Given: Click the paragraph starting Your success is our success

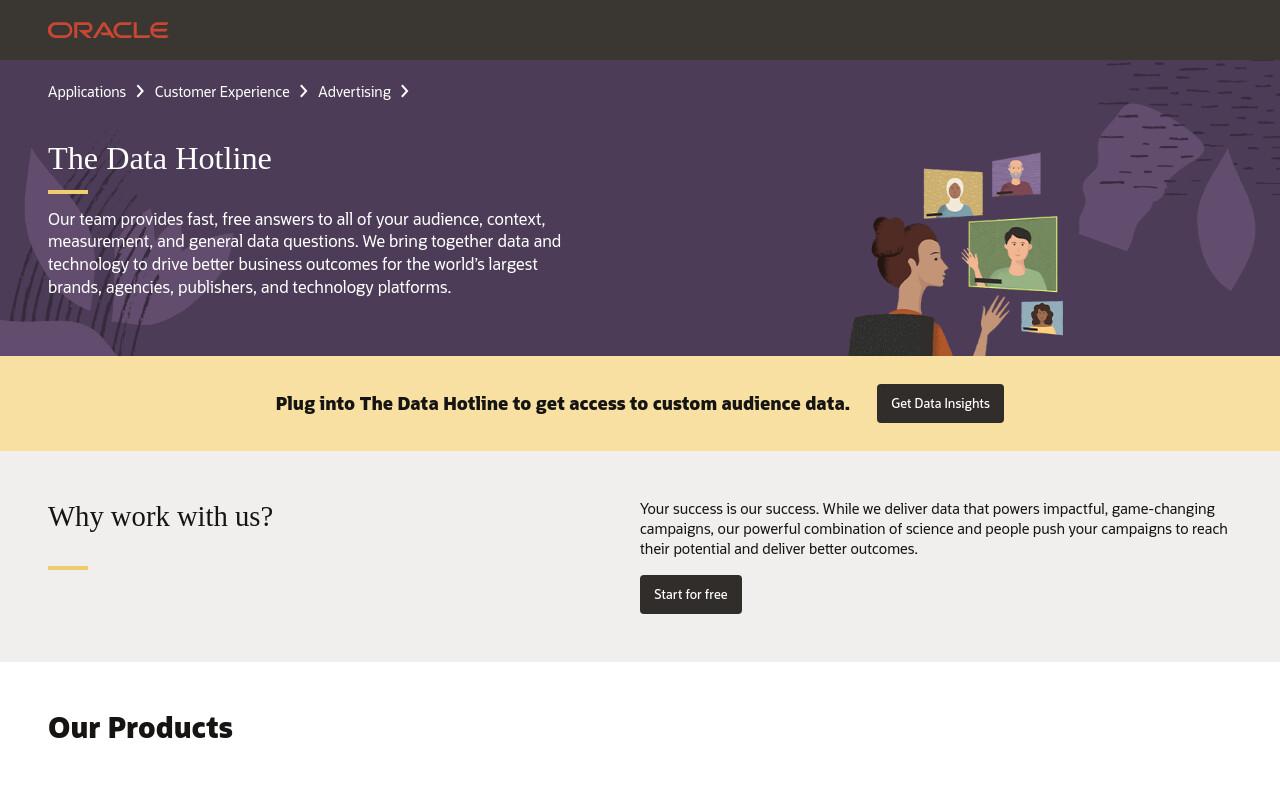Looking at the screenshot, I should pos(934,529).
